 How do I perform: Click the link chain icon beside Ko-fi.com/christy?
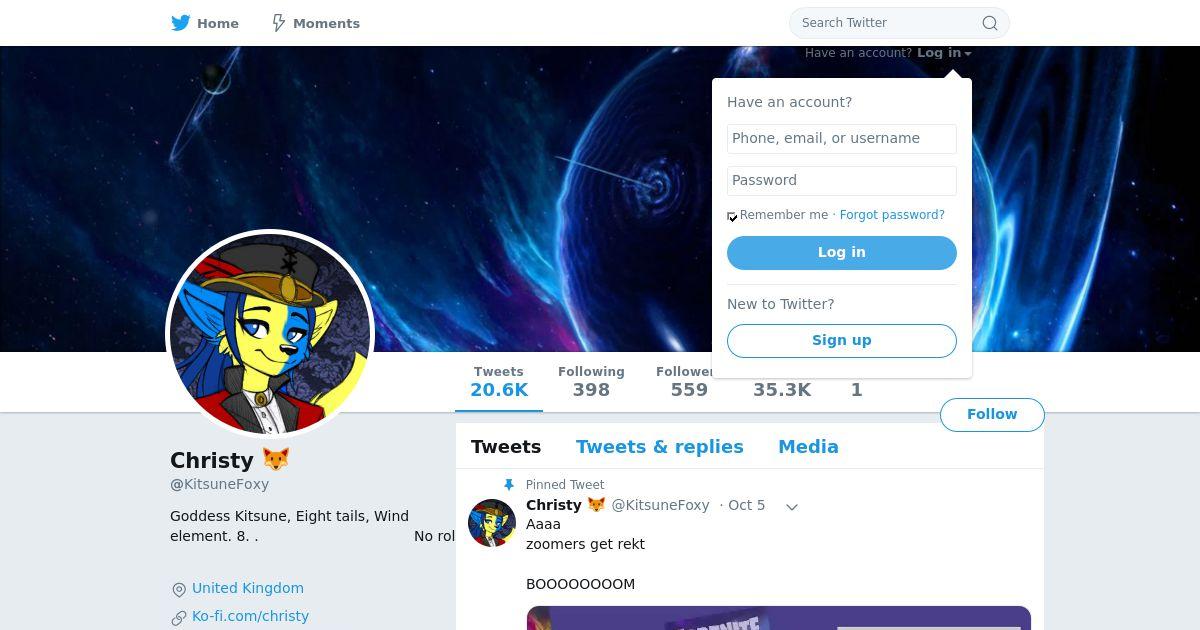point(179,618)
